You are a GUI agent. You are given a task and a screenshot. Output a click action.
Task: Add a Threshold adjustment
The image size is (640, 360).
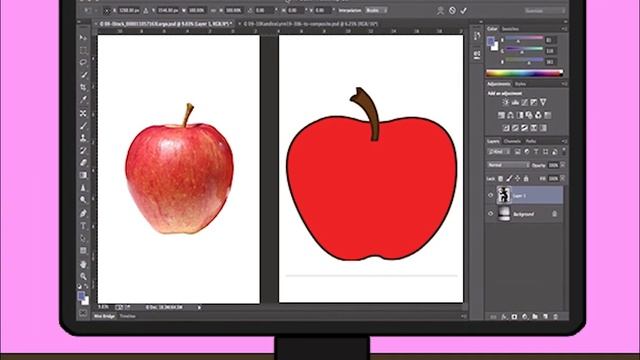coord(524,128)
